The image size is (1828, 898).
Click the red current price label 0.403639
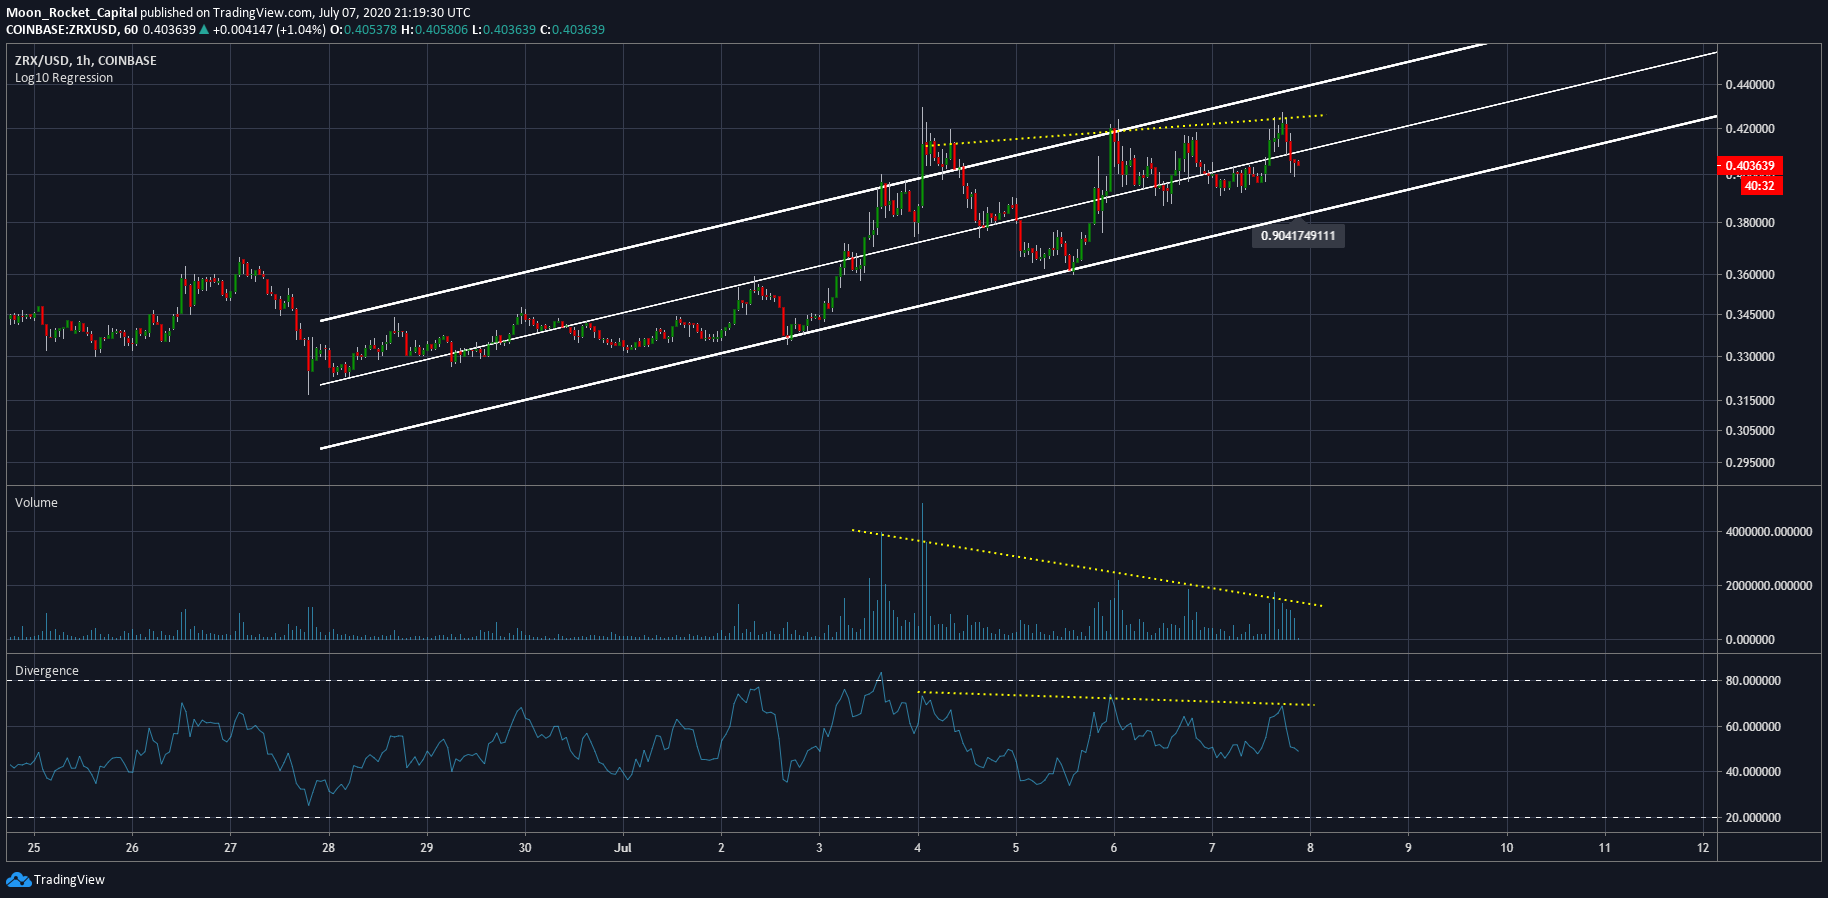1750,166
